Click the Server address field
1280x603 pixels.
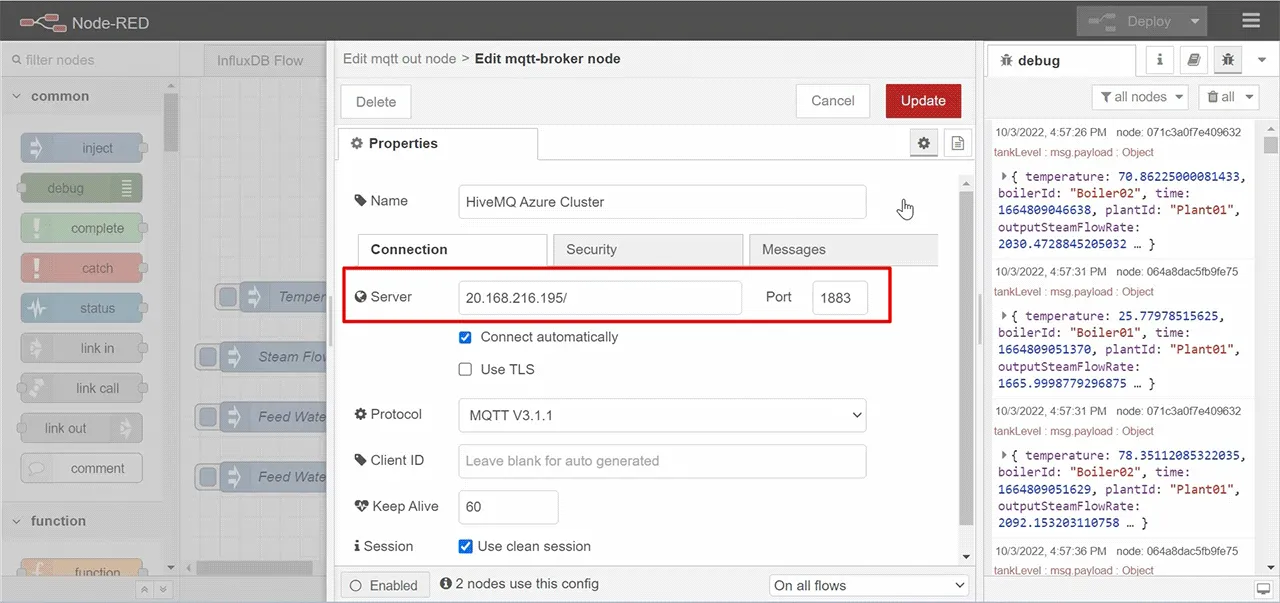600,297
